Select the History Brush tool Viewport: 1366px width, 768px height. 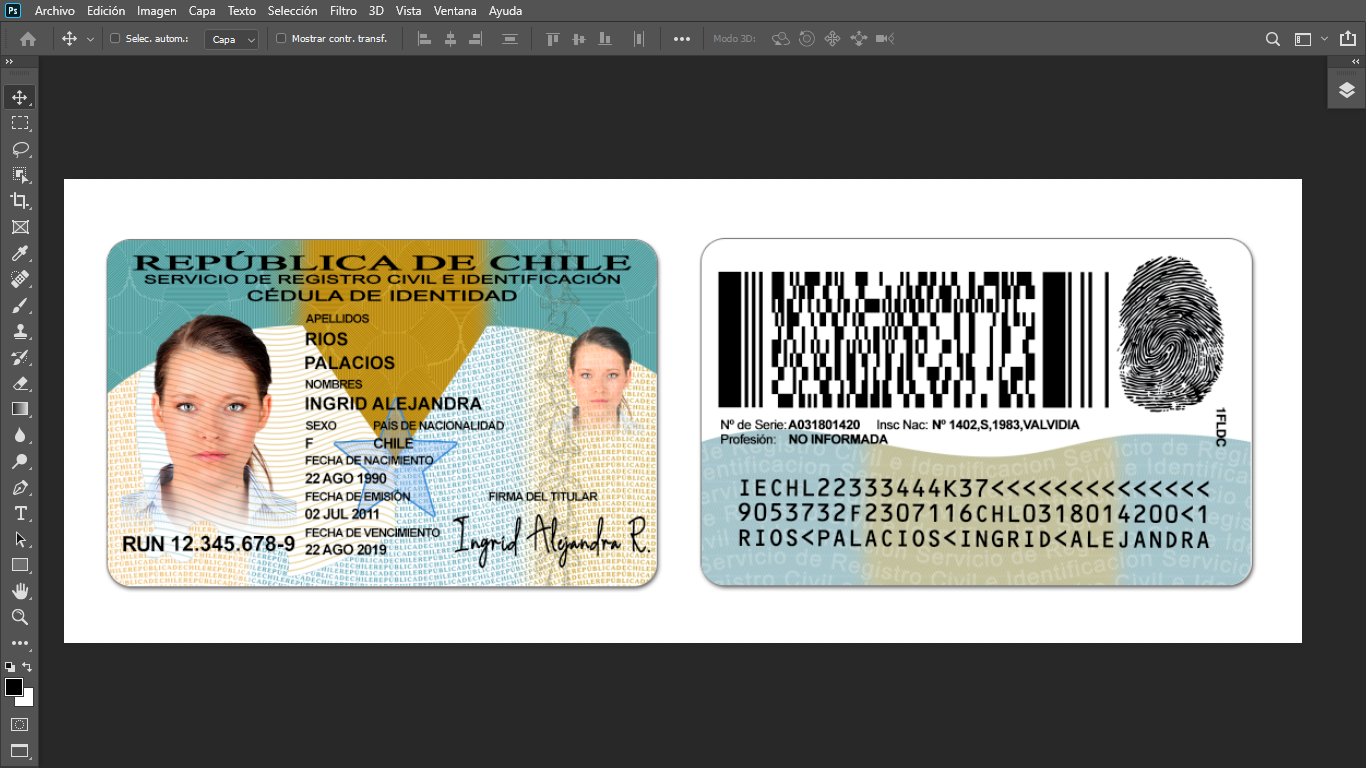coord(20,357)
